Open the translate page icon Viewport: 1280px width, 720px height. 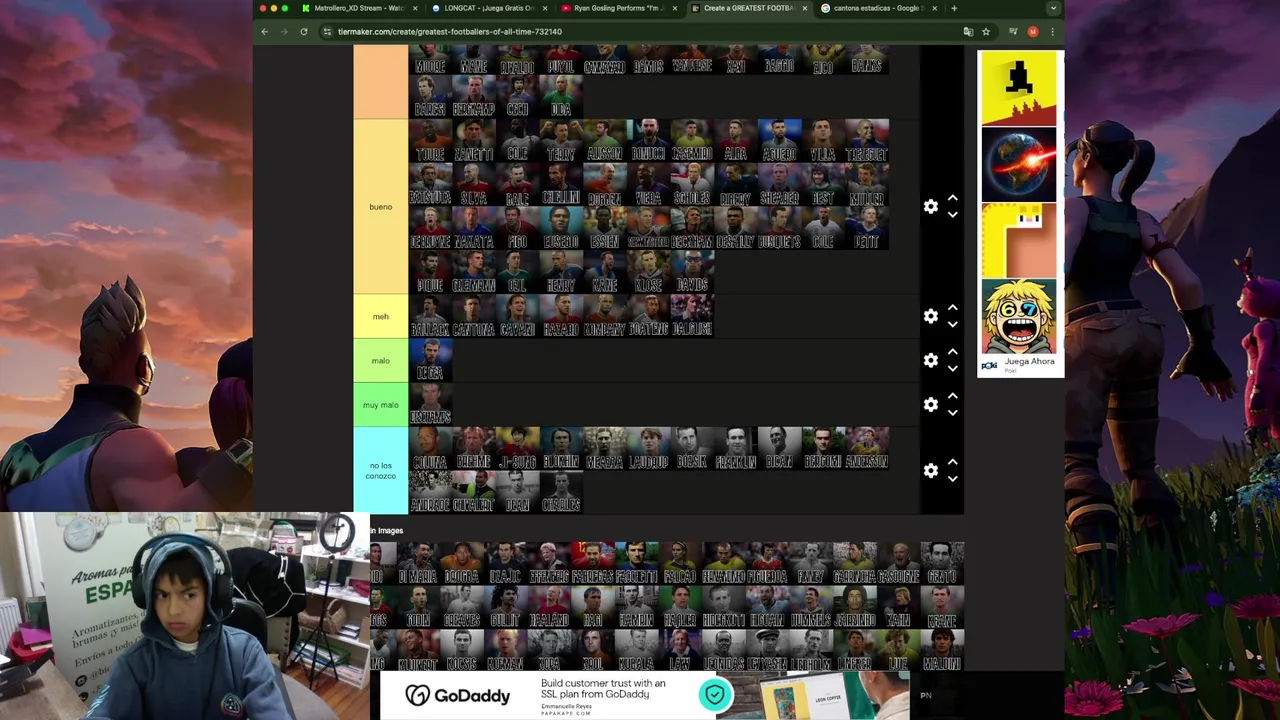tap(968, 31)
